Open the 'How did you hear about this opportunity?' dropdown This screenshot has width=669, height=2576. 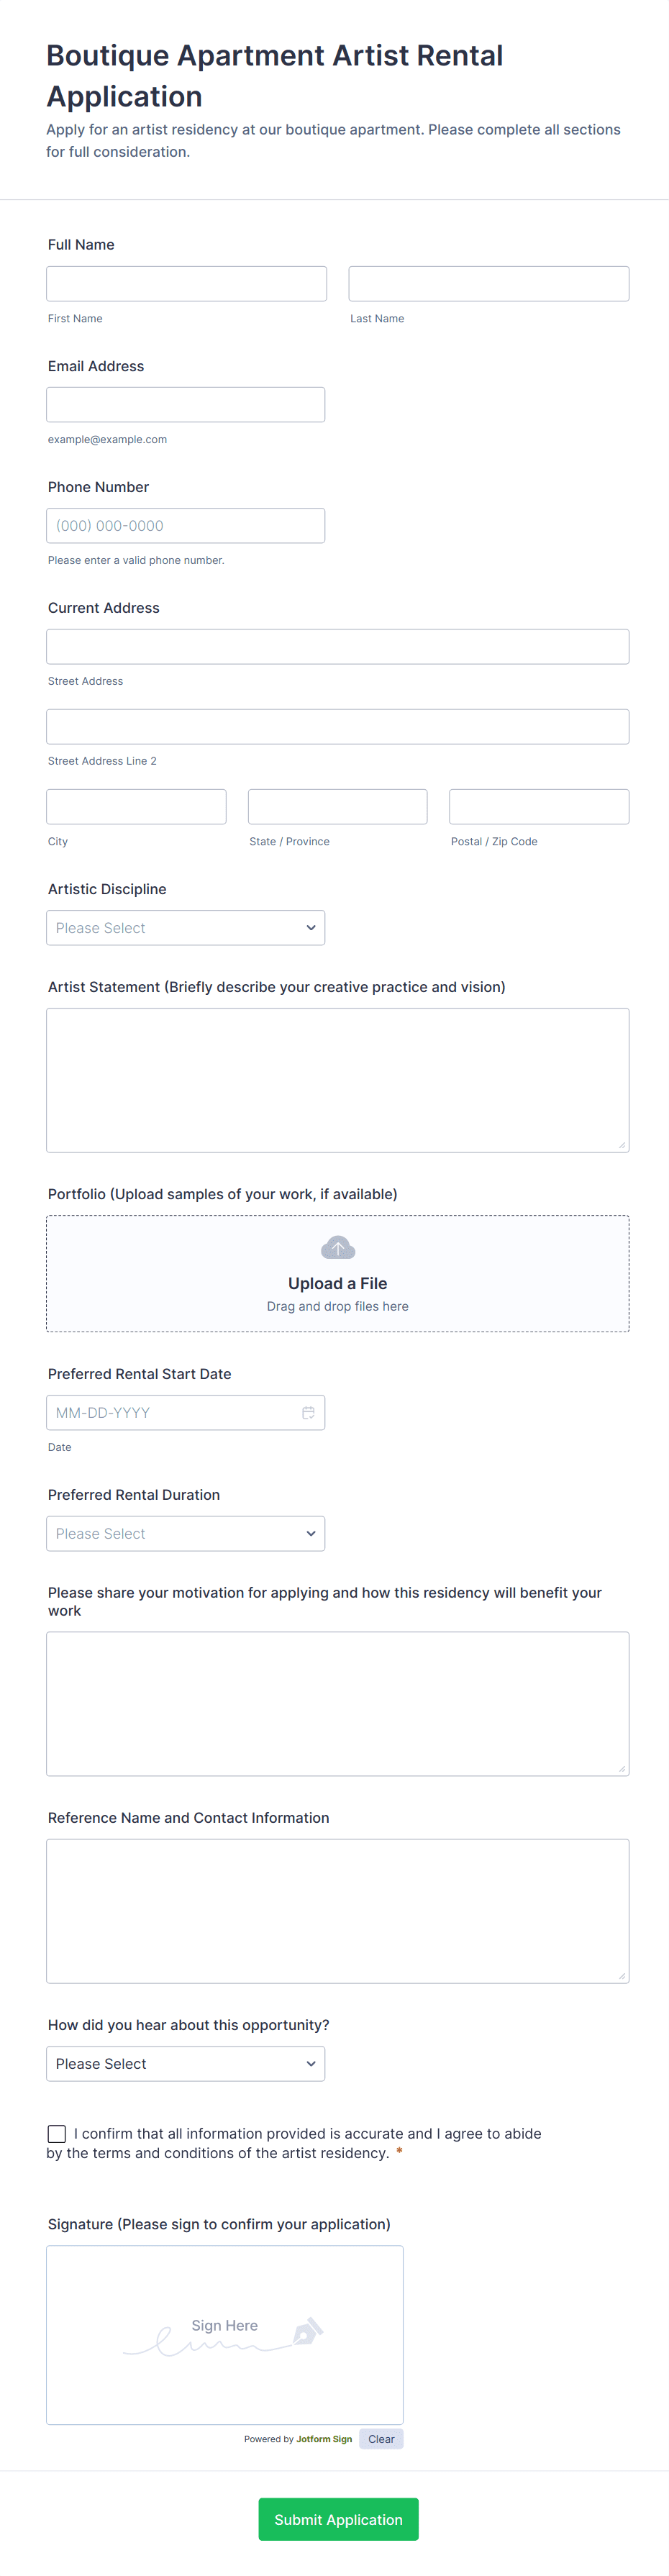pyautogui.click(x=185, y=2063)
